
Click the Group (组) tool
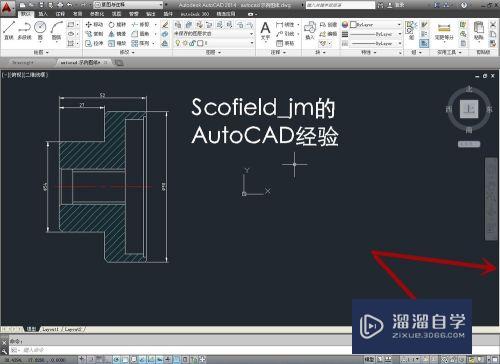click(411, 30)
